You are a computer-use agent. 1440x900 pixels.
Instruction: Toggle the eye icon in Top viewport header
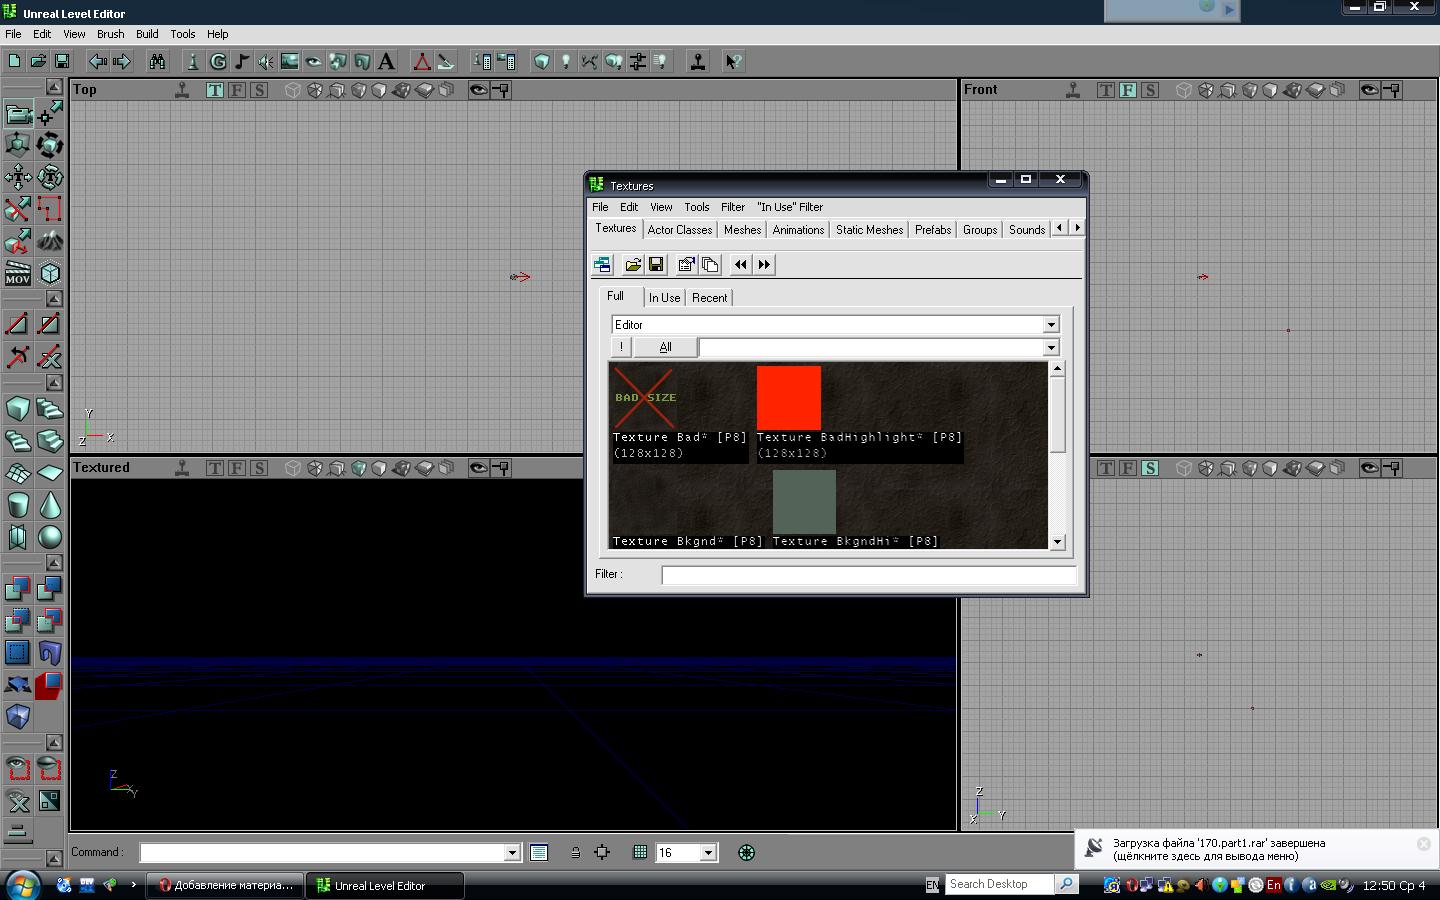pos(479,90)
